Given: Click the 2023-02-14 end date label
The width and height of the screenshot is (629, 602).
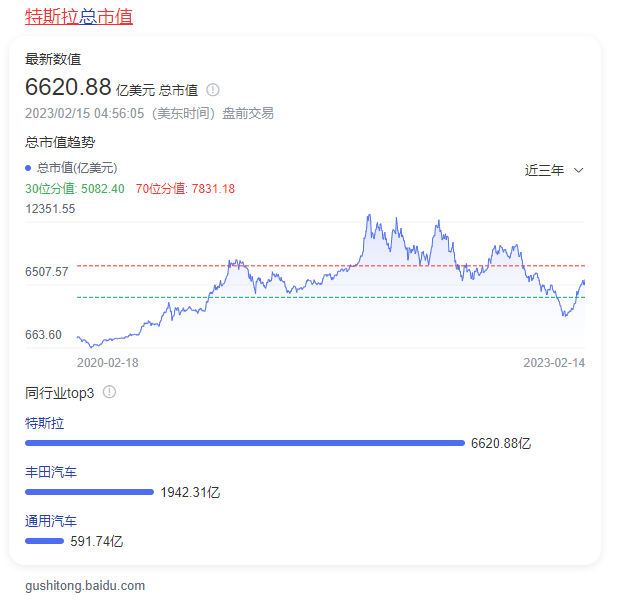Looking at the screenshot, I should coord(554,363).
